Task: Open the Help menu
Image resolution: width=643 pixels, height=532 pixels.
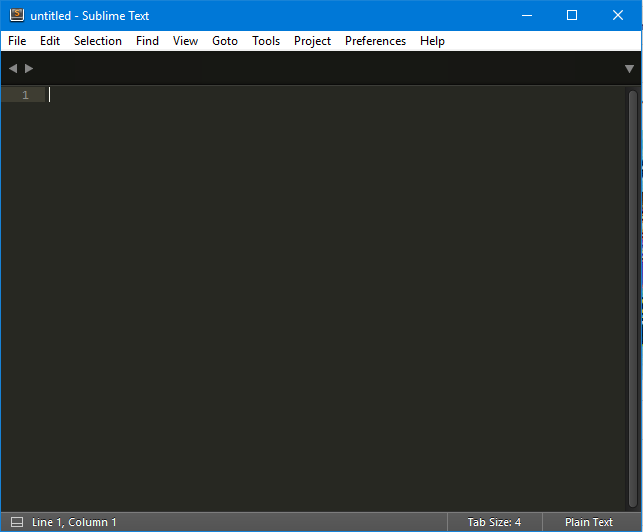Action: (433, 41)
